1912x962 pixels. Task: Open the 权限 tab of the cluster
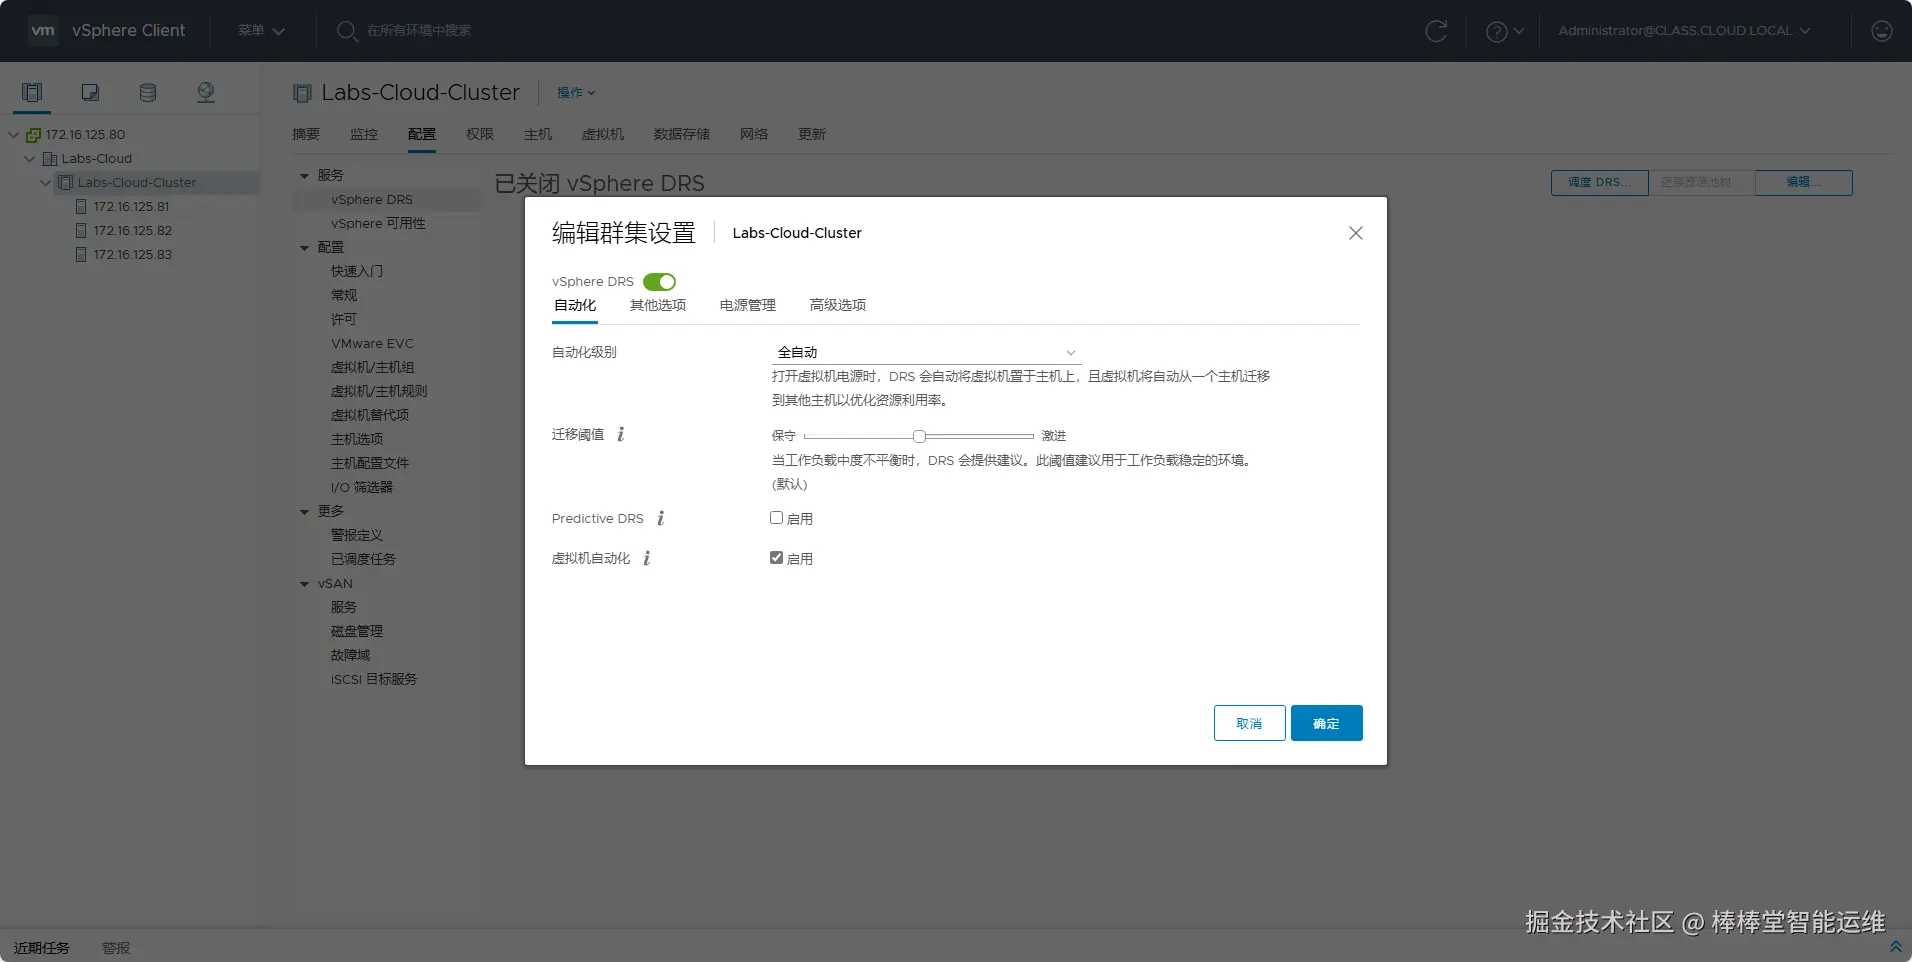pos(480,134)
